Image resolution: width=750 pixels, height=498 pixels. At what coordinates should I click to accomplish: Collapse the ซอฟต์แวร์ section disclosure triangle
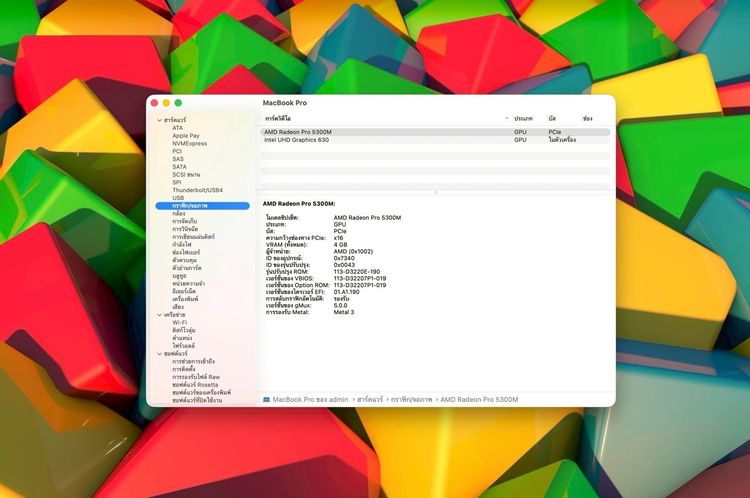159,353
